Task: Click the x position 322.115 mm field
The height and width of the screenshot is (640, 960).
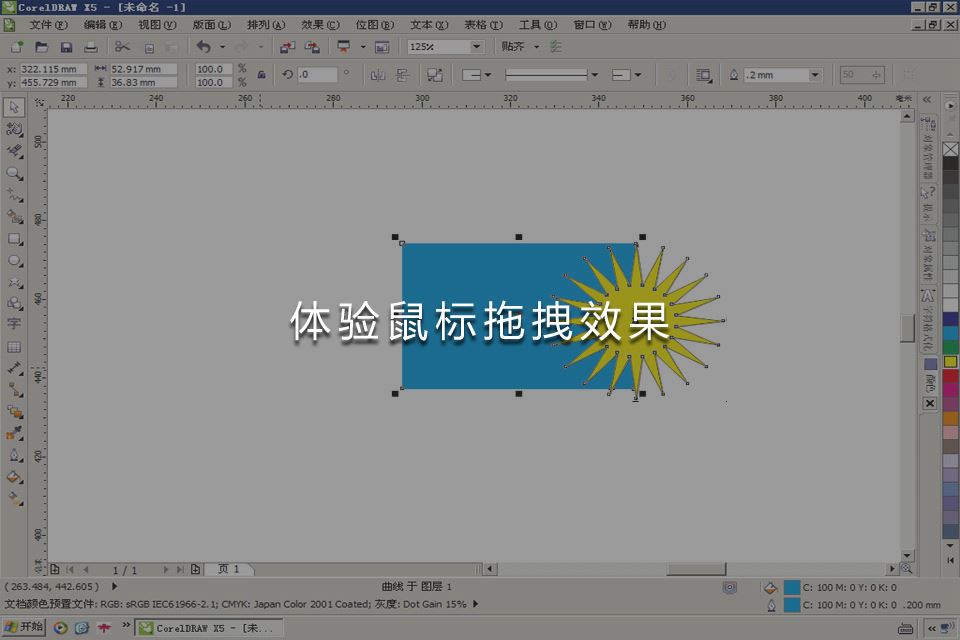Action: coord(53,69)
